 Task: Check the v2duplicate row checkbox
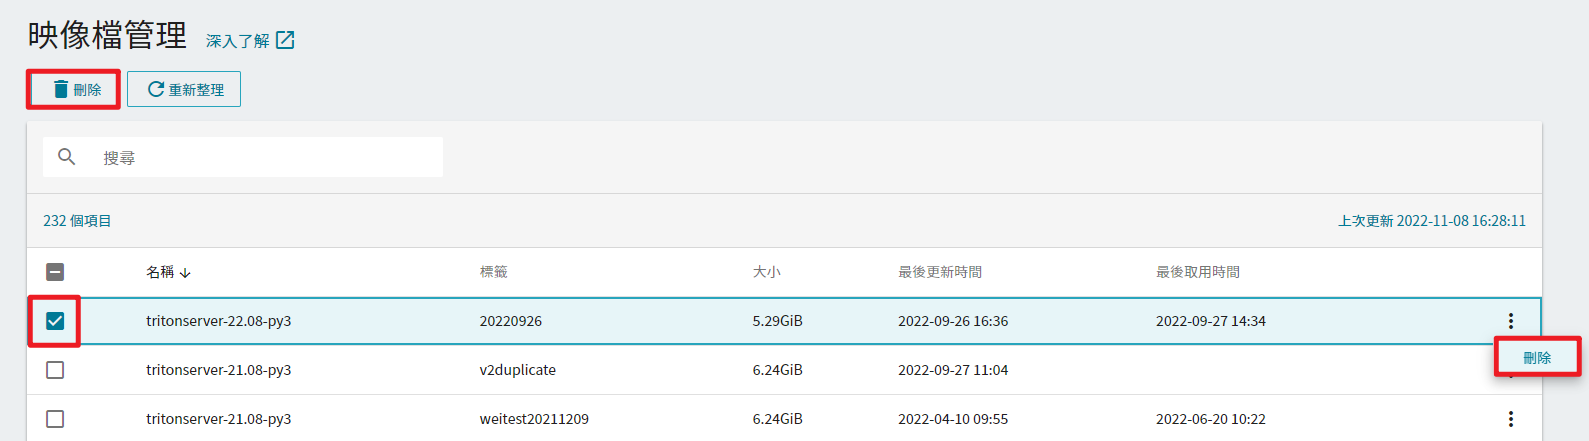coord(55,370)
